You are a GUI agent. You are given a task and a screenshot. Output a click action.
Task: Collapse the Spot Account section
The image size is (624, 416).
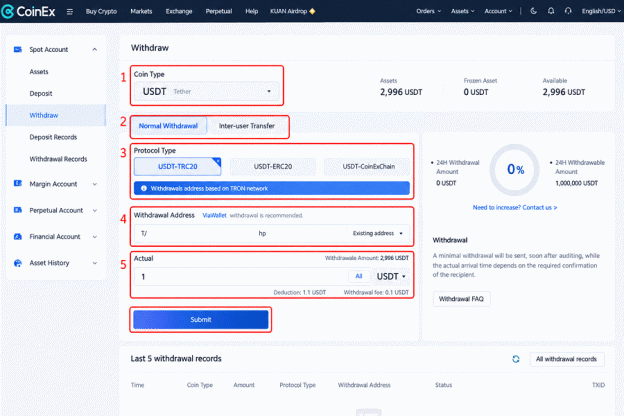[95, 49]
